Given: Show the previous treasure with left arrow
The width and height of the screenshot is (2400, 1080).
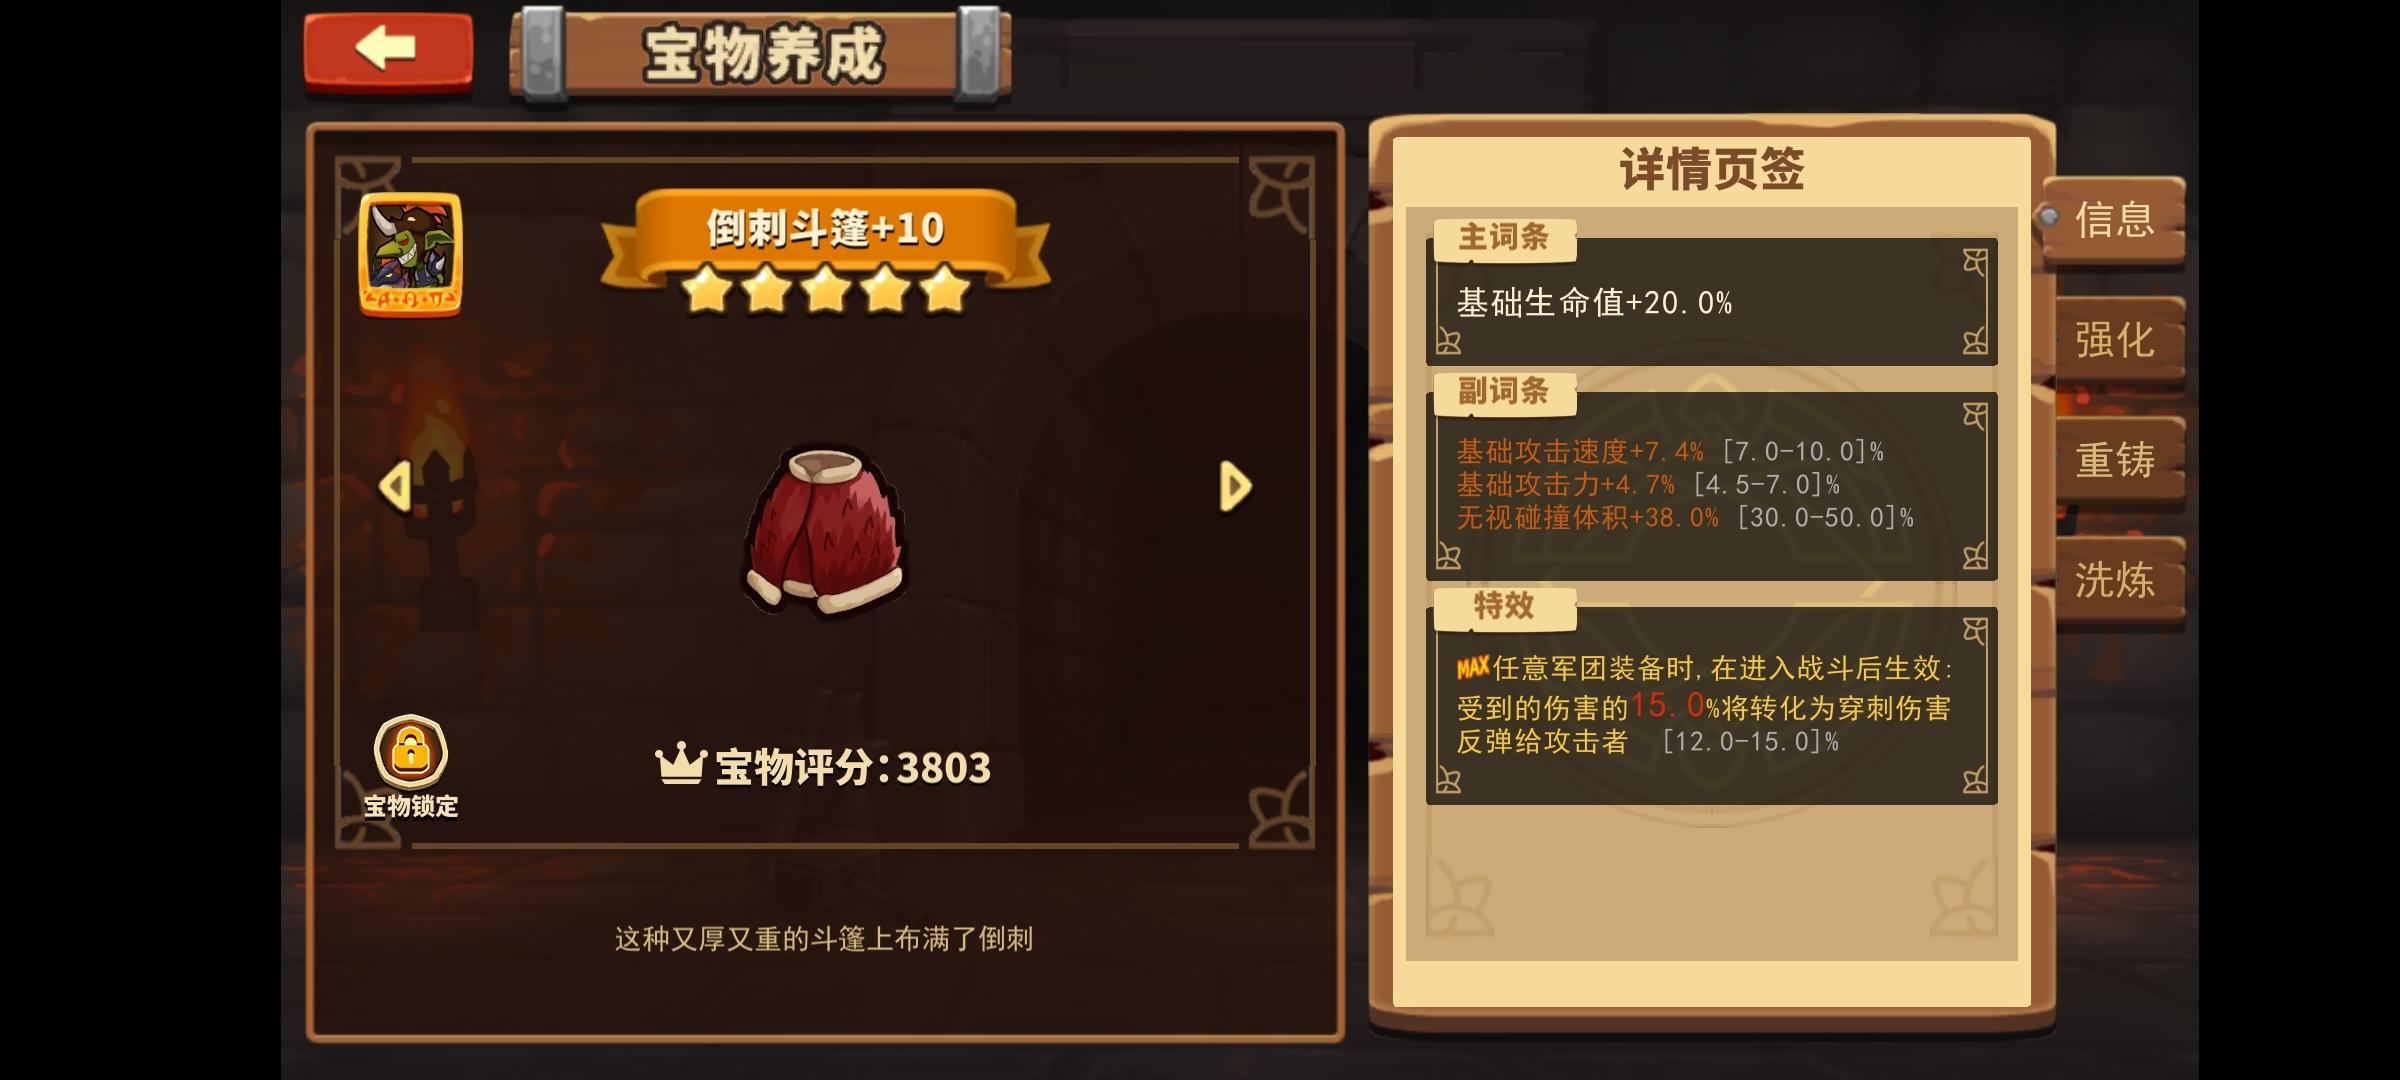Looking at the screenshot, I should point(395,487).
